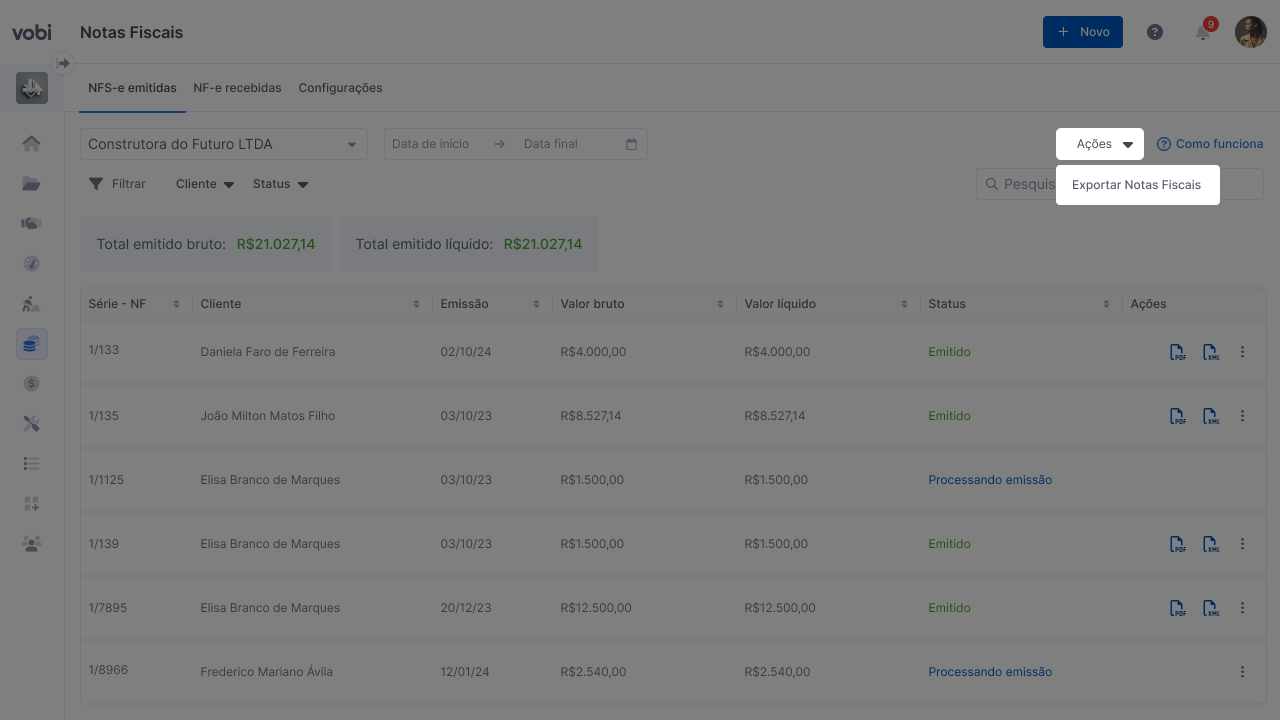Download XML for invoice 1/7895
Screen dimensions: 1280x720
pyautogui.click(x=1211, y=608)
